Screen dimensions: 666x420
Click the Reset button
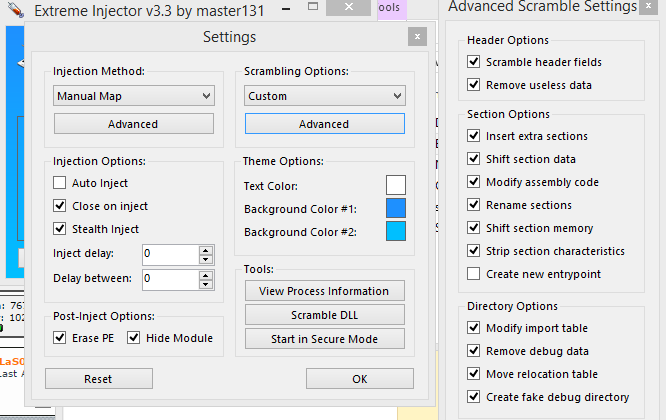point(99,379)
